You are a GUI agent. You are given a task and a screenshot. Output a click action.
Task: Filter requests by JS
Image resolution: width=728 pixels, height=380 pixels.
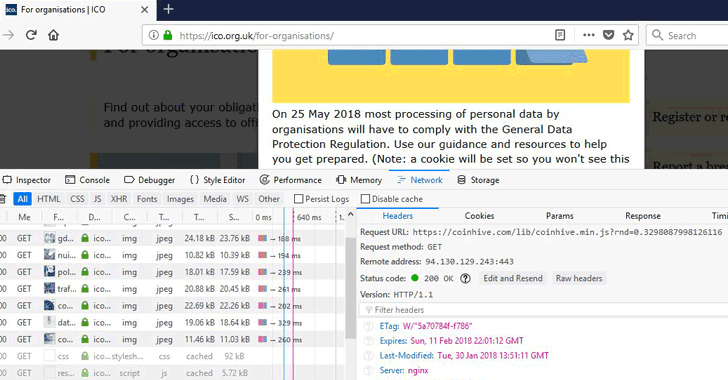[98, 199]
